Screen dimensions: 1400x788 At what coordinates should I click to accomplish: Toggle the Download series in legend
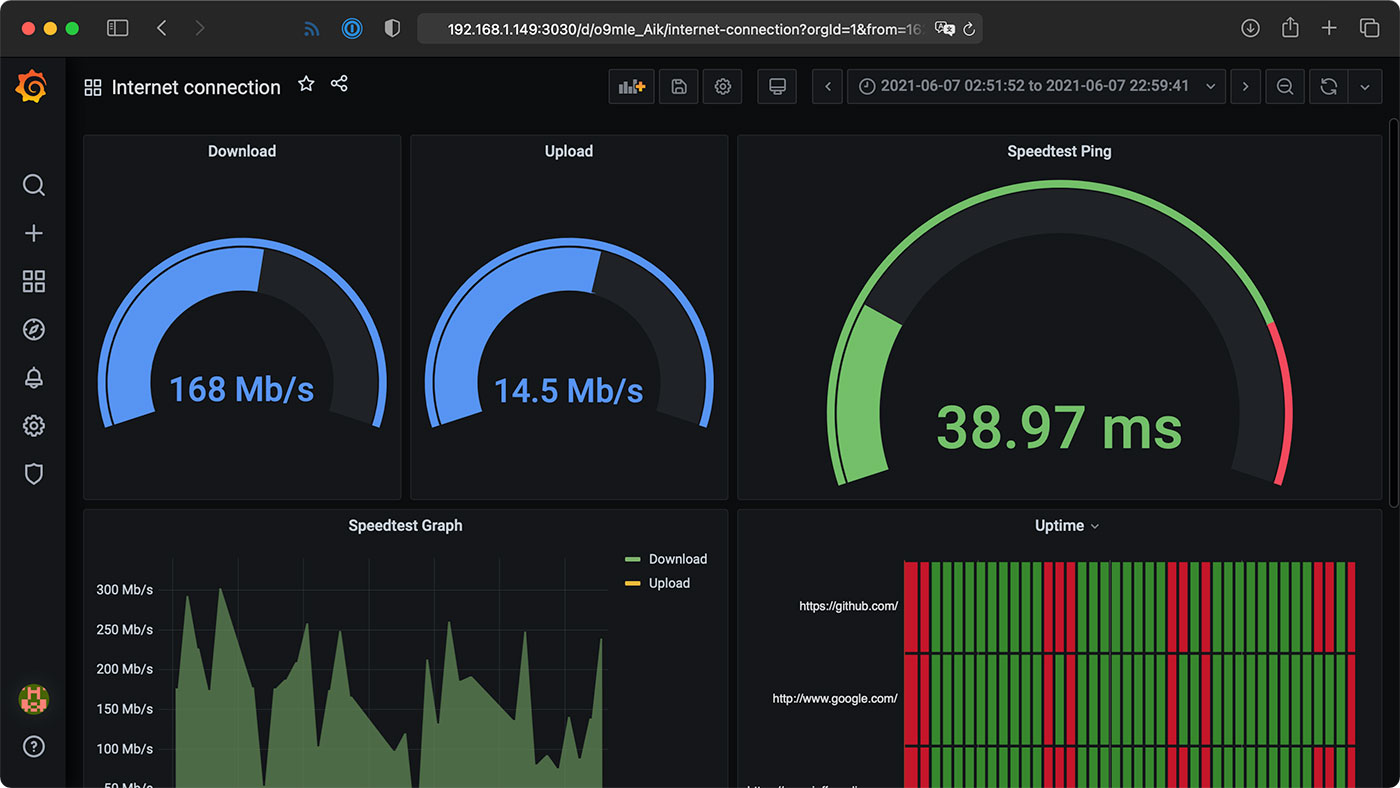click(x=677, y=559)
